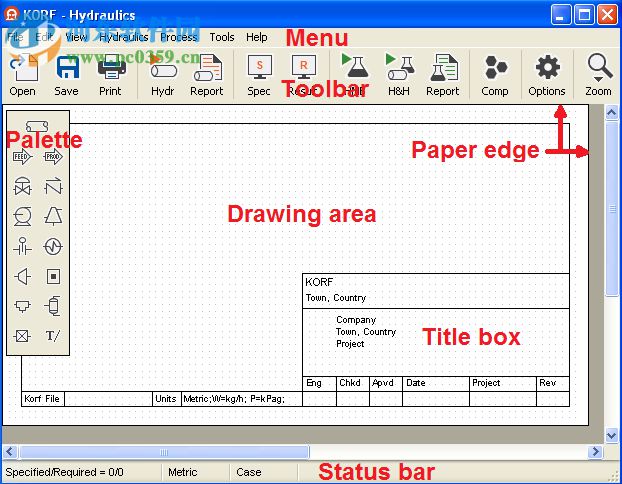Select the FEED arrow palette tool
The height and width of the screenshot is (484, 622).
[x=22, y=157]
